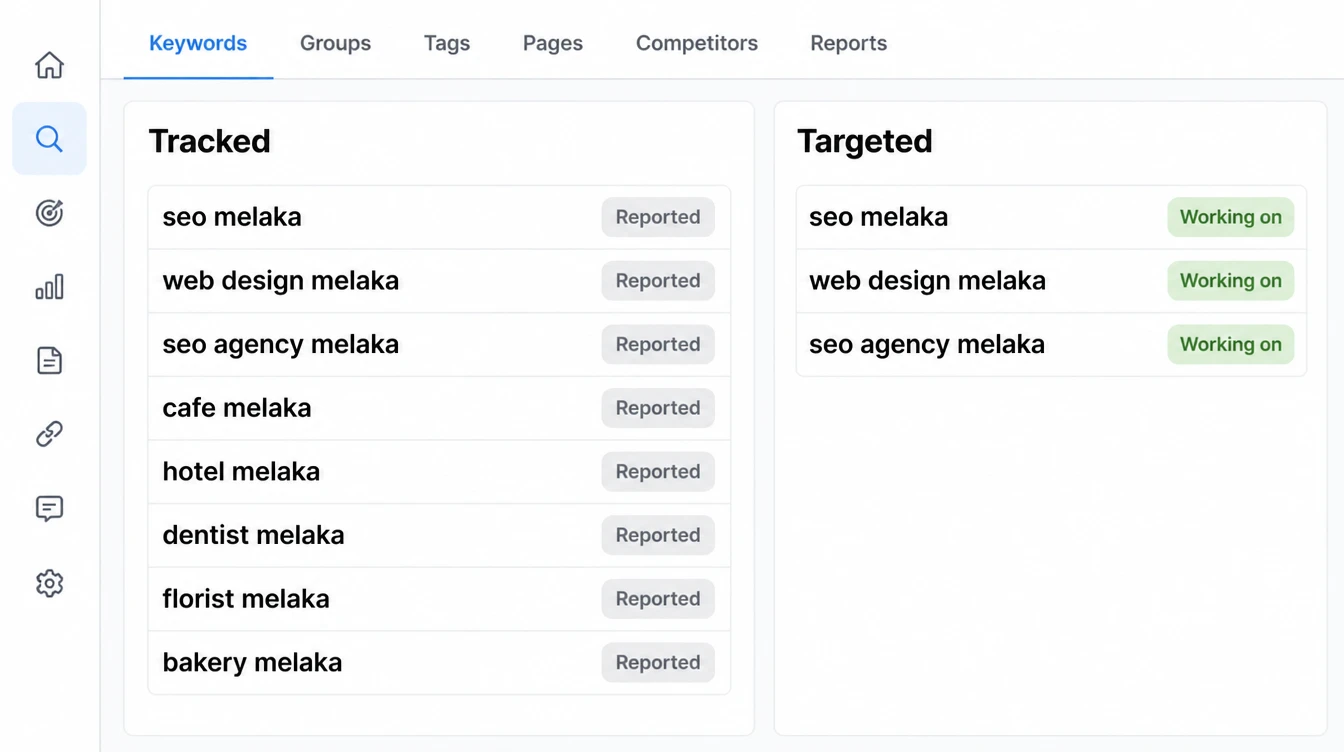
Task: Switch to the Keywords tab
Action: pos(198,43)
